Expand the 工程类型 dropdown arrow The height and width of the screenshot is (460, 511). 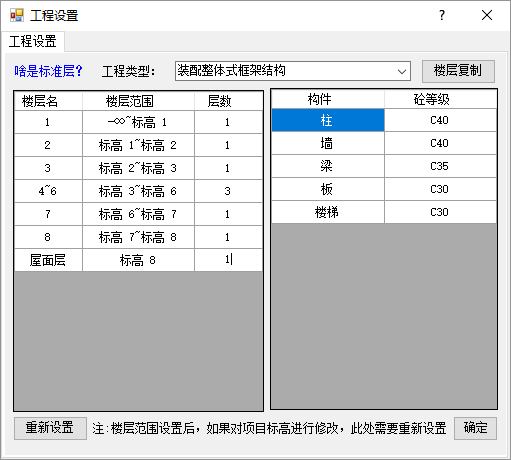pos(402,71)
